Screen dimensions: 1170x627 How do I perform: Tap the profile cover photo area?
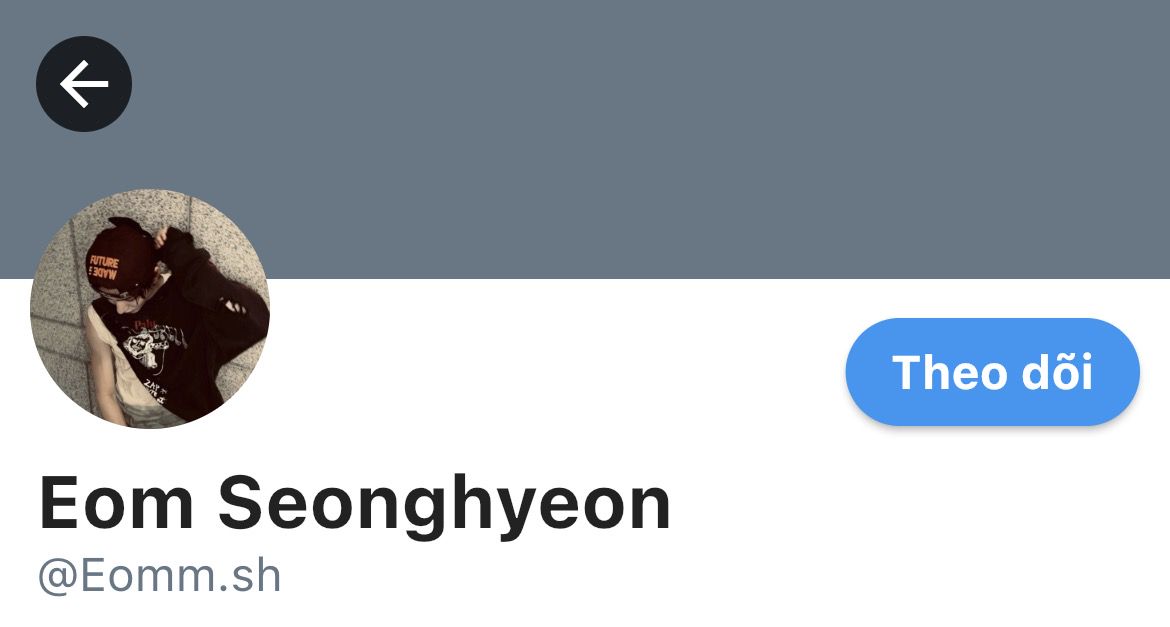coord(585,140)
